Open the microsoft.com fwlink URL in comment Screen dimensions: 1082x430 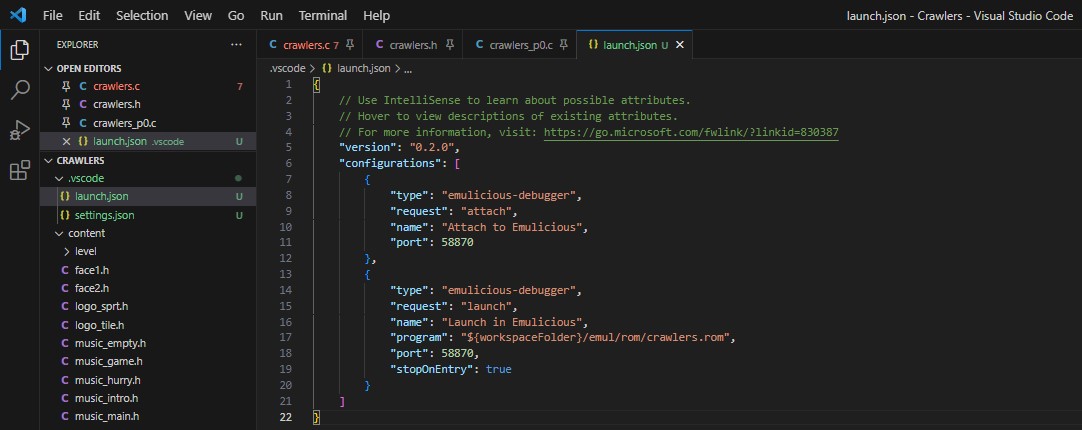tap(691, 132)
